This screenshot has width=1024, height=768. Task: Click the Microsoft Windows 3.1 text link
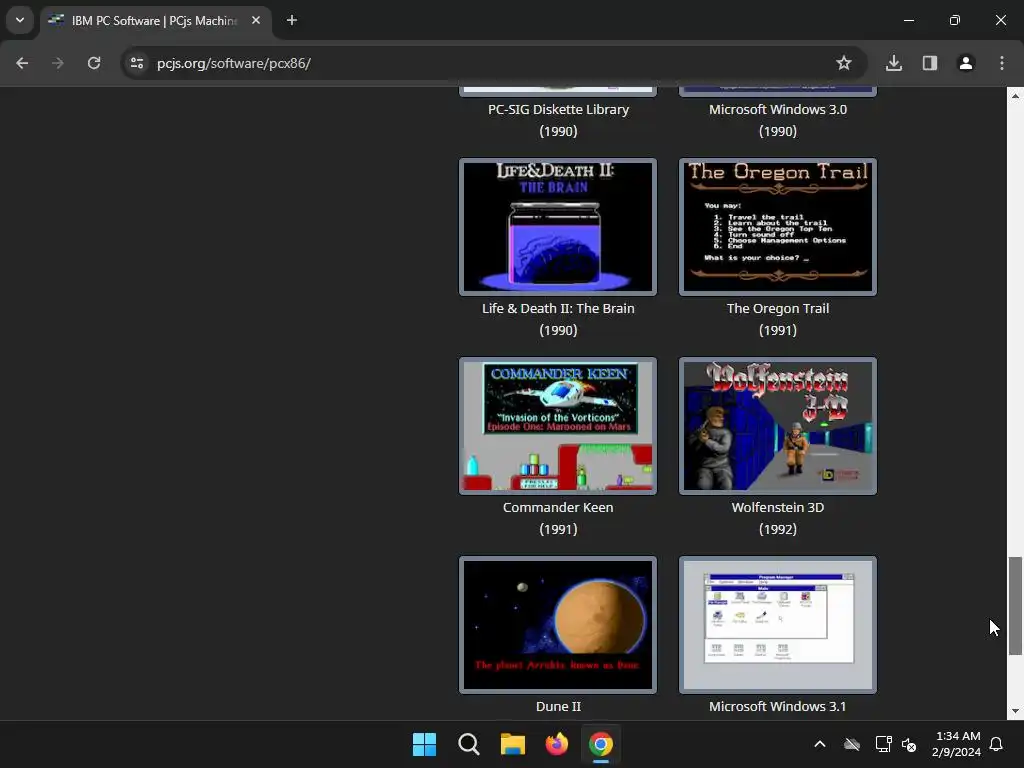[x=778, y=707]
